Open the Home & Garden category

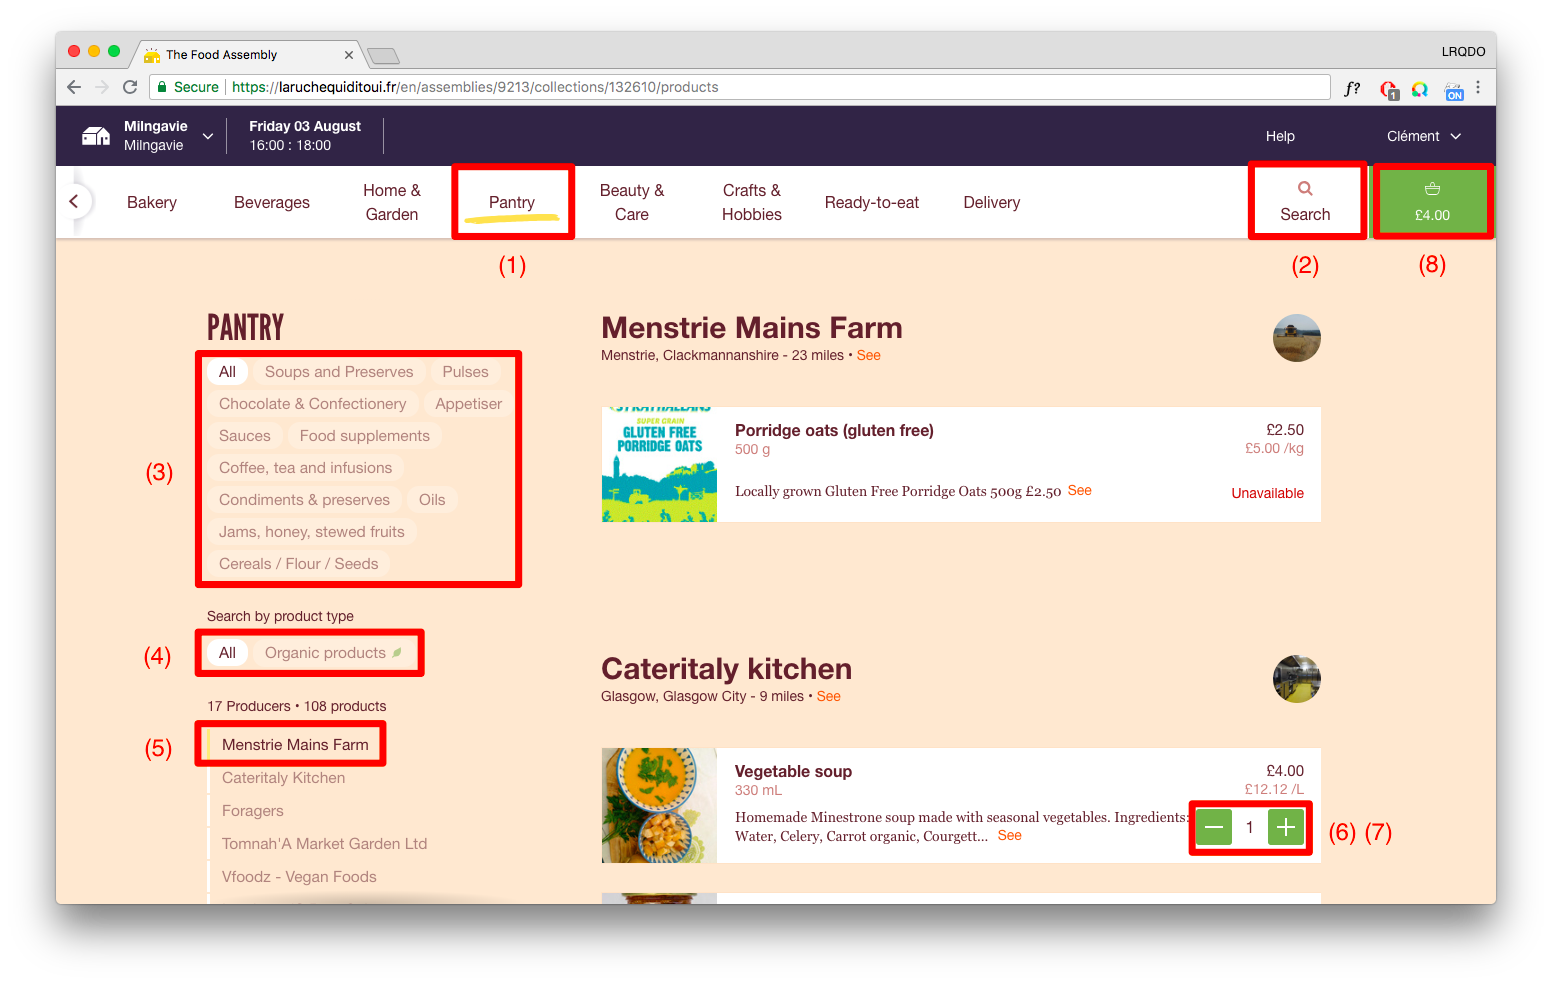pyautogui.click(x=392, y=202)
